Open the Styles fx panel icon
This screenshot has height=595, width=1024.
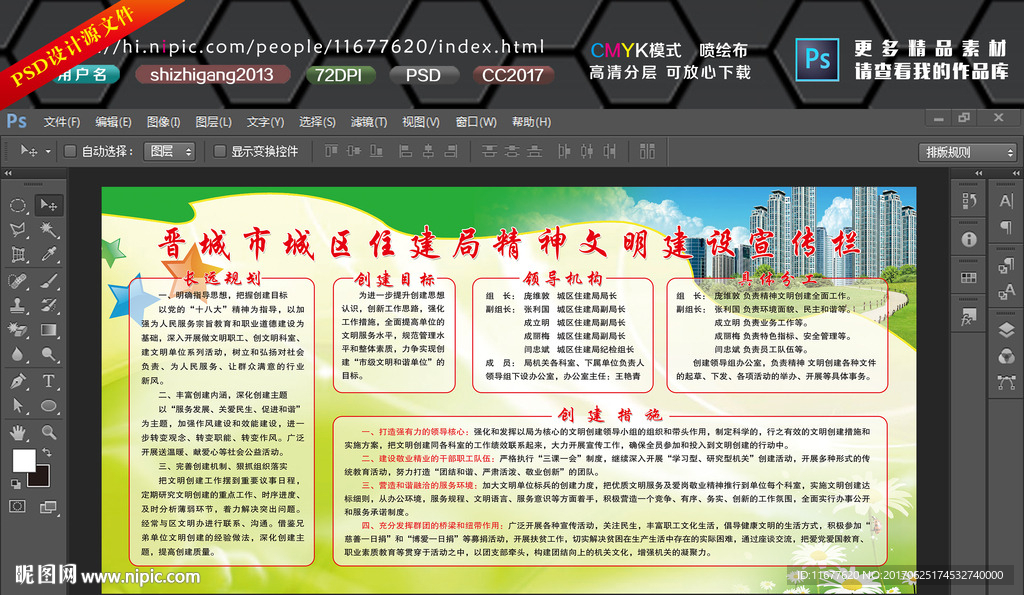(969, 317)
